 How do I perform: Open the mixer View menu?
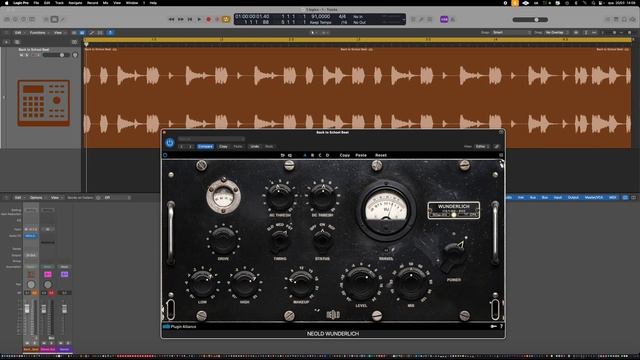tap(56, 198)
